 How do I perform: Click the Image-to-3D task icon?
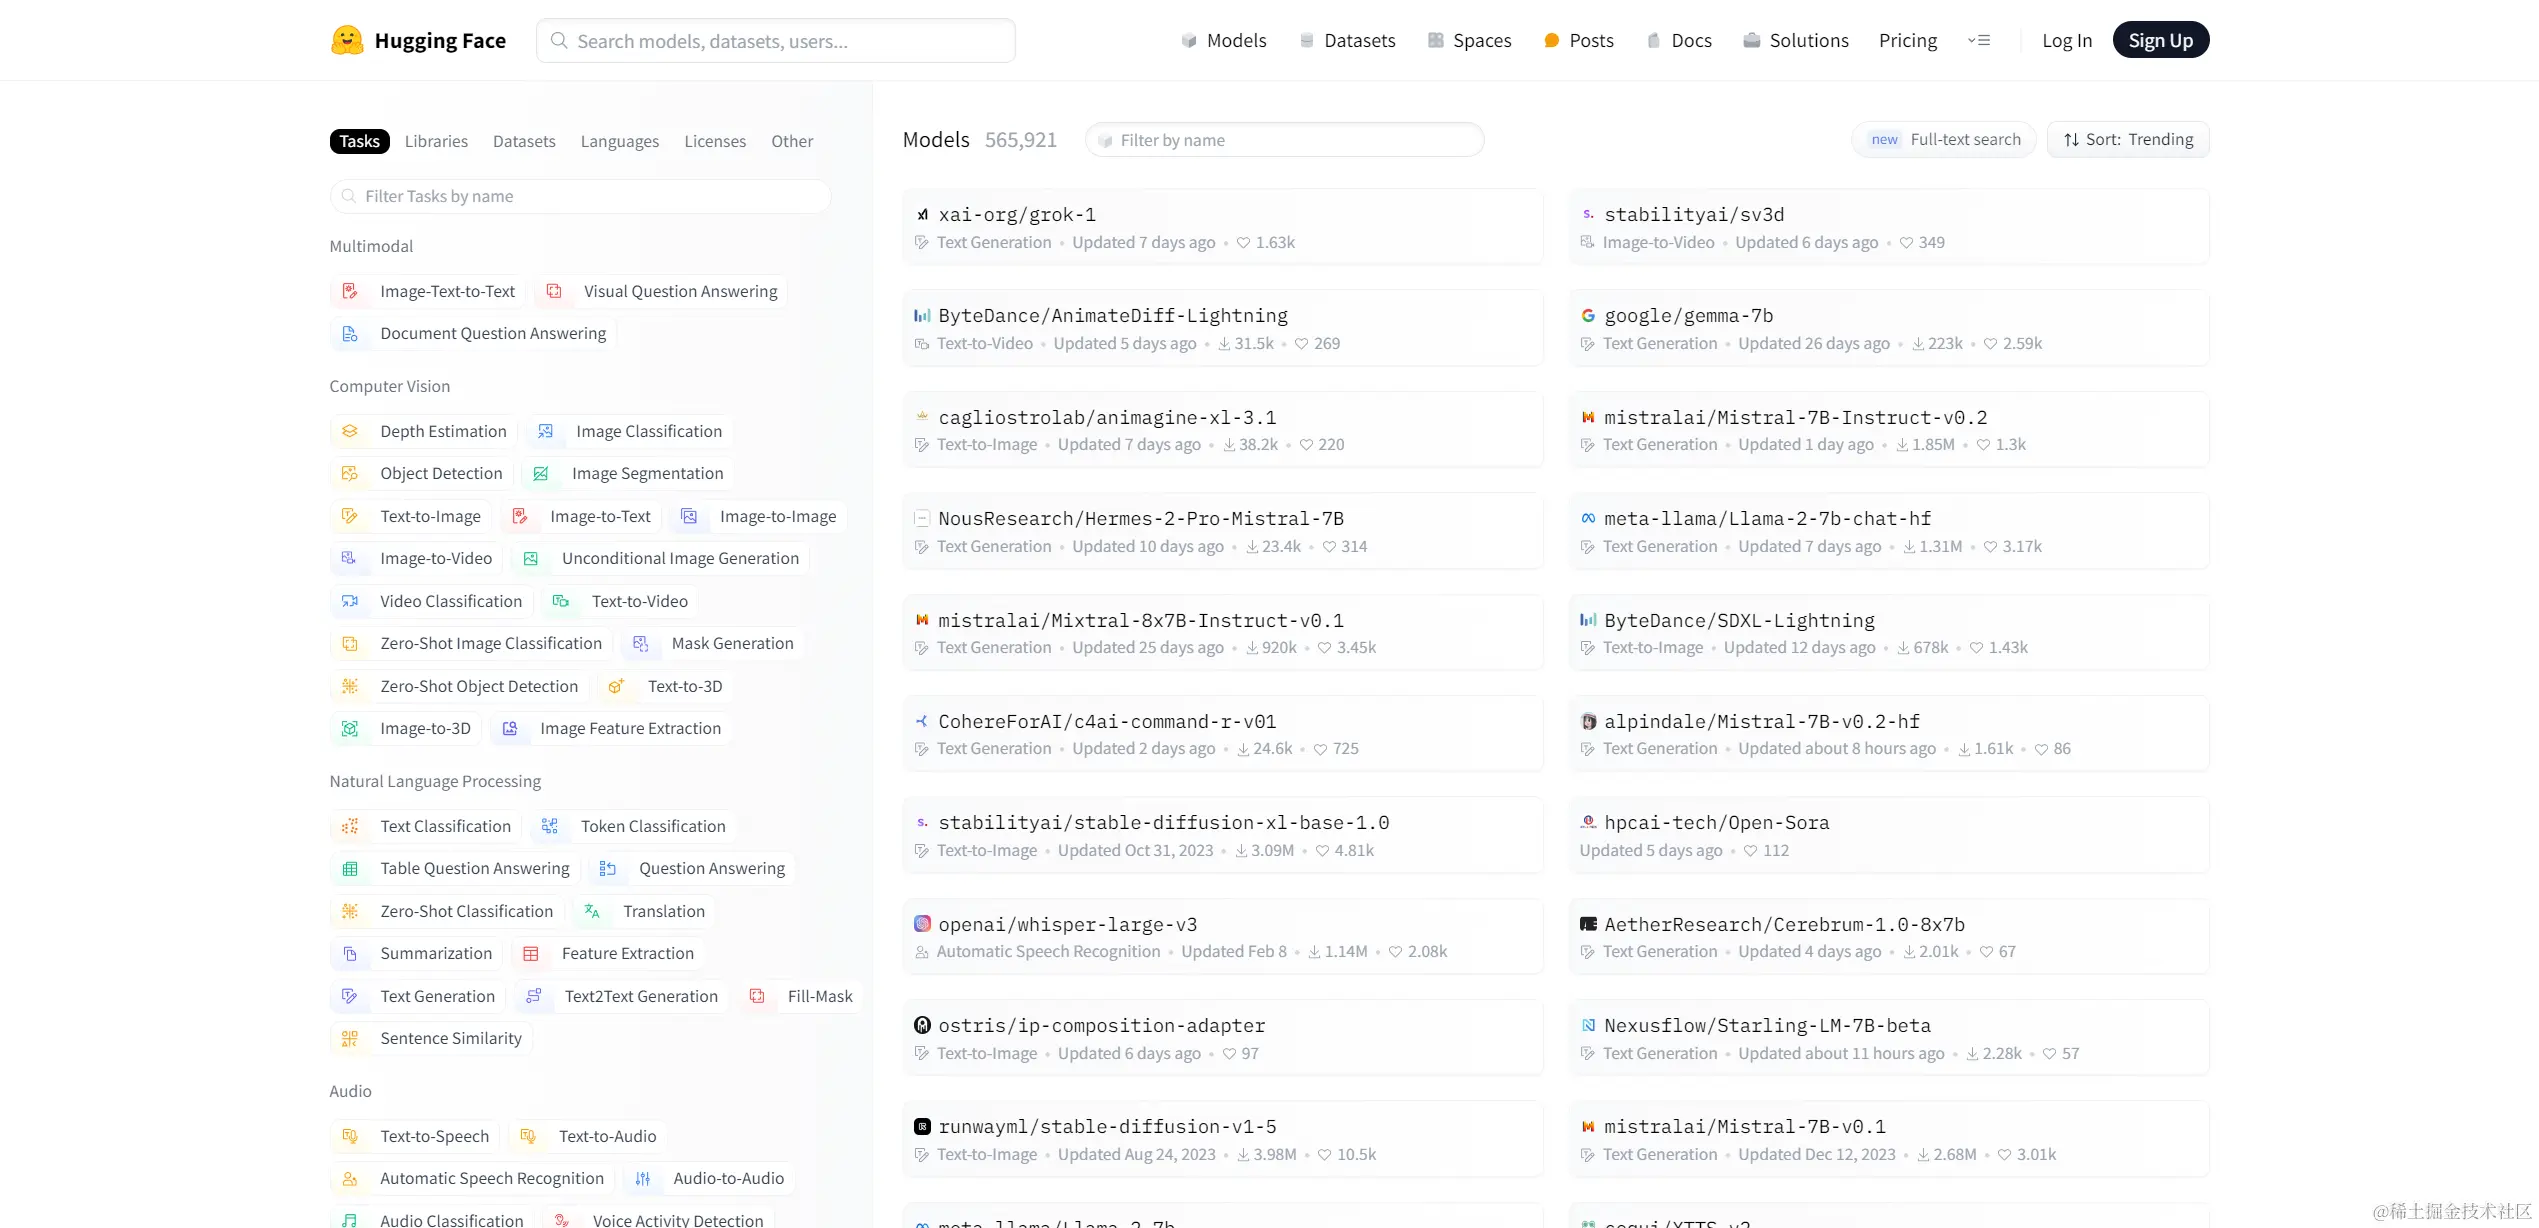tap(350, 728)
